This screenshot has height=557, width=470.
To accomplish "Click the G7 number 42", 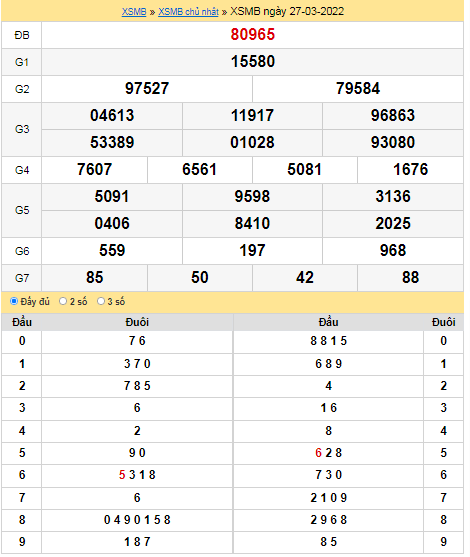I will (x=305, y=277).
